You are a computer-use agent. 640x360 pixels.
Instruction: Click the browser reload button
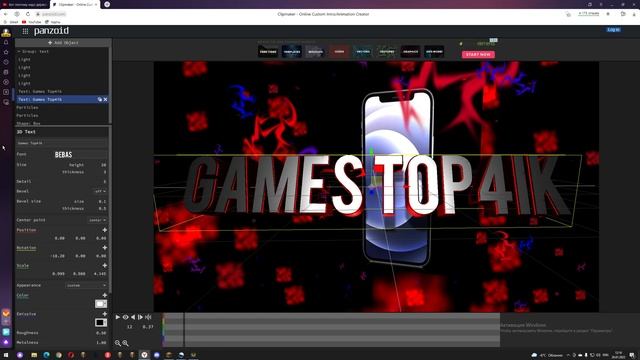[27, 14]
